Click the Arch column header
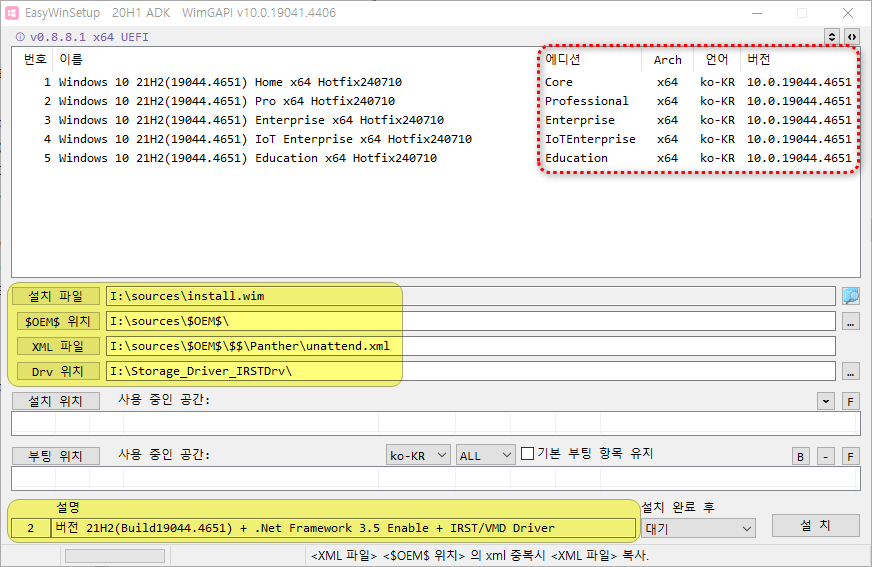872x567 pixels. (667, 59)
